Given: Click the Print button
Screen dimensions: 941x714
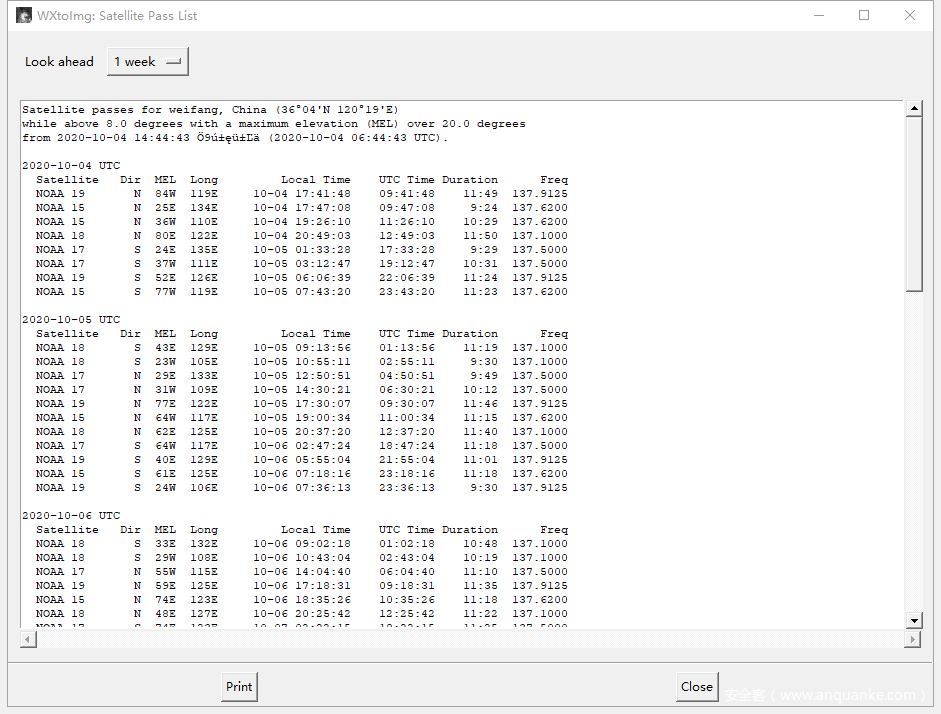Looking at the screenshot, I should click(x=239, y=687).
